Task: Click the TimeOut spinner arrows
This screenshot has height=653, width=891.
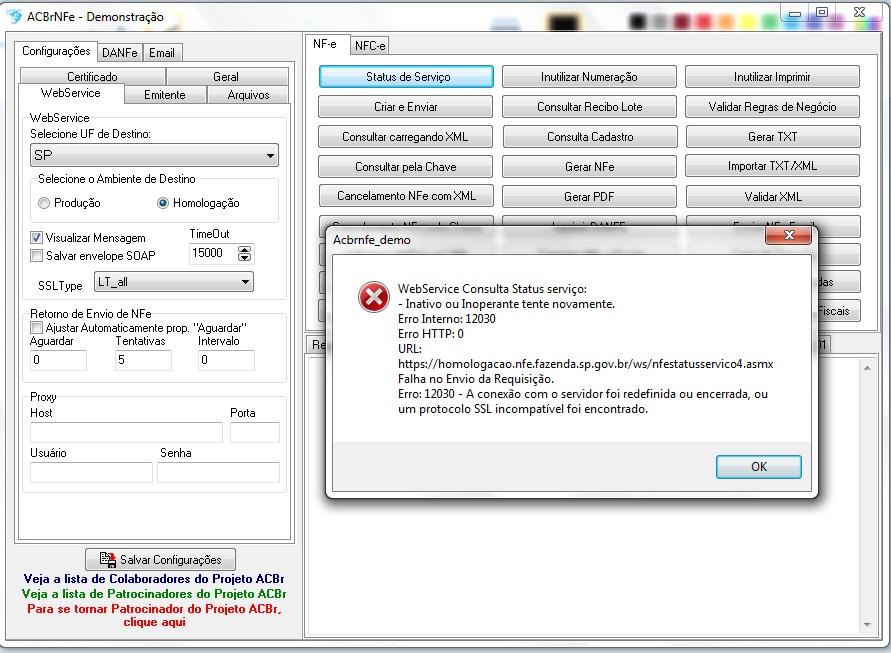Action: (x=245, y=253)
